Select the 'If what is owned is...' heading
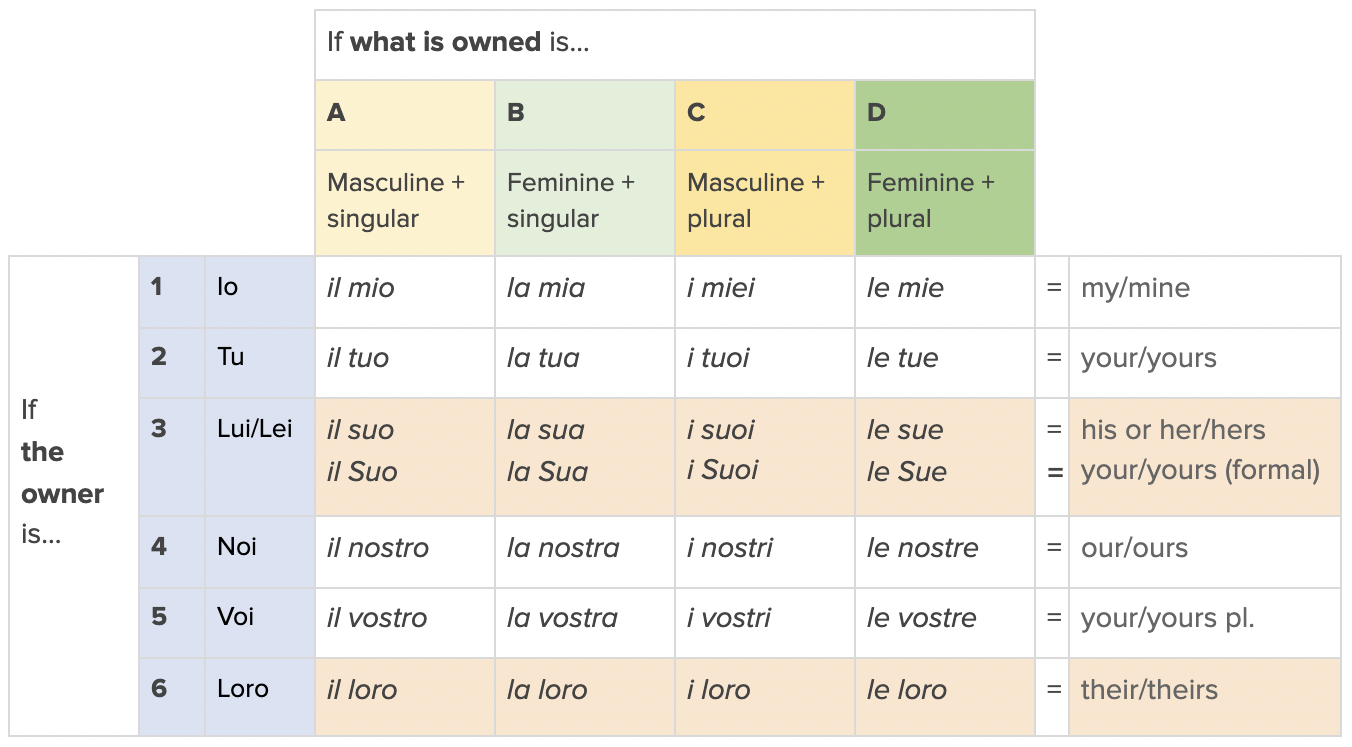 coord(458,44)
